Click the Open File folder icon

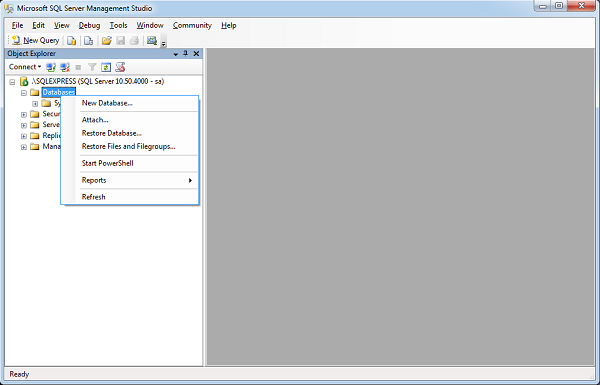coord(107,41)
